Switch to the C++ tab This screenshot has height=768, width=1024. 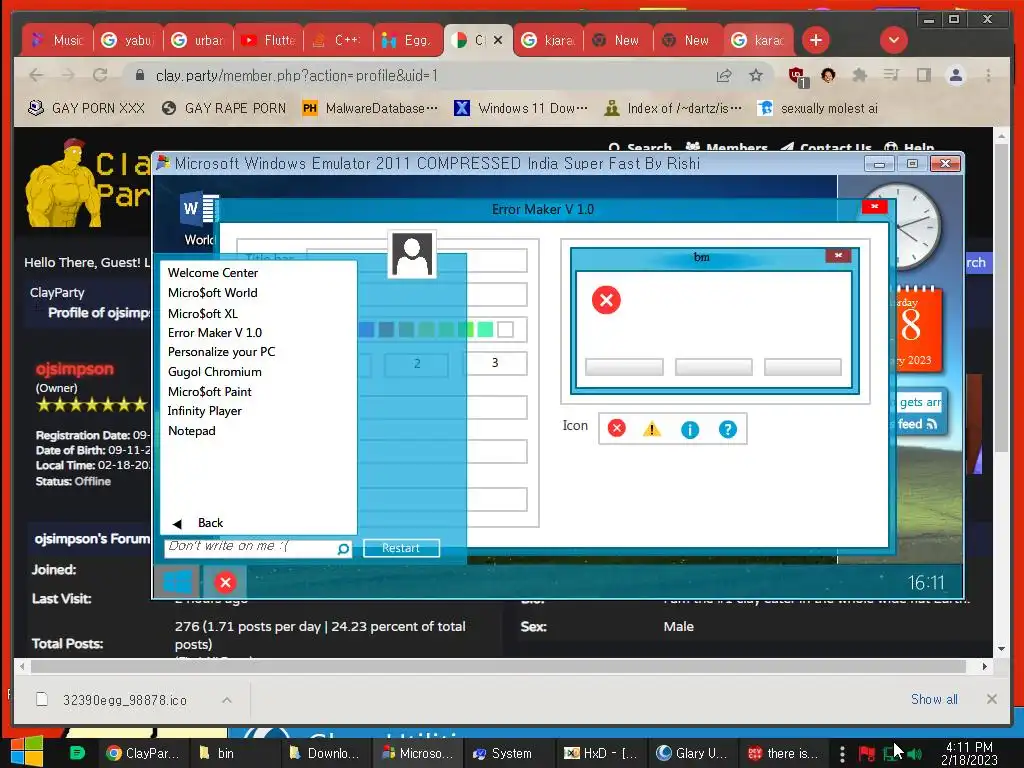[x=338, y=40]
